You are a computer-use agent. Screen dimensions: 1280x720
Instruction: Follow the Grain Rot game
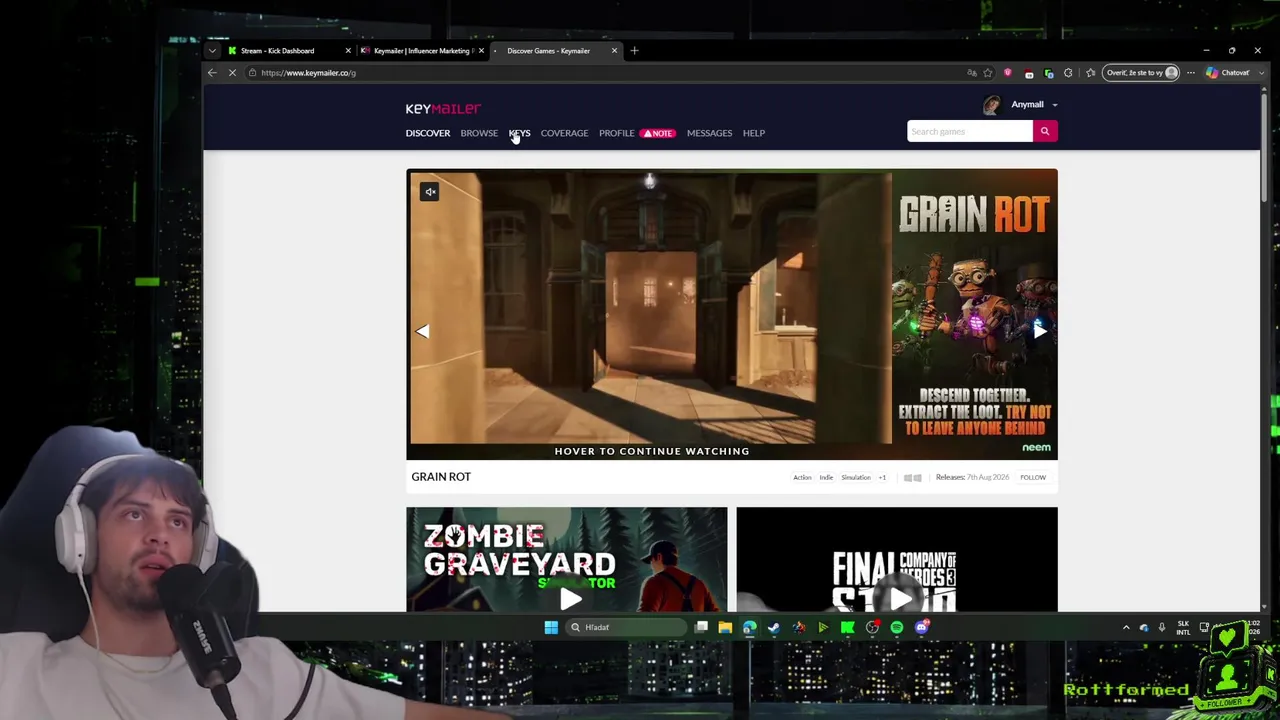click(x=1033, y=478)
